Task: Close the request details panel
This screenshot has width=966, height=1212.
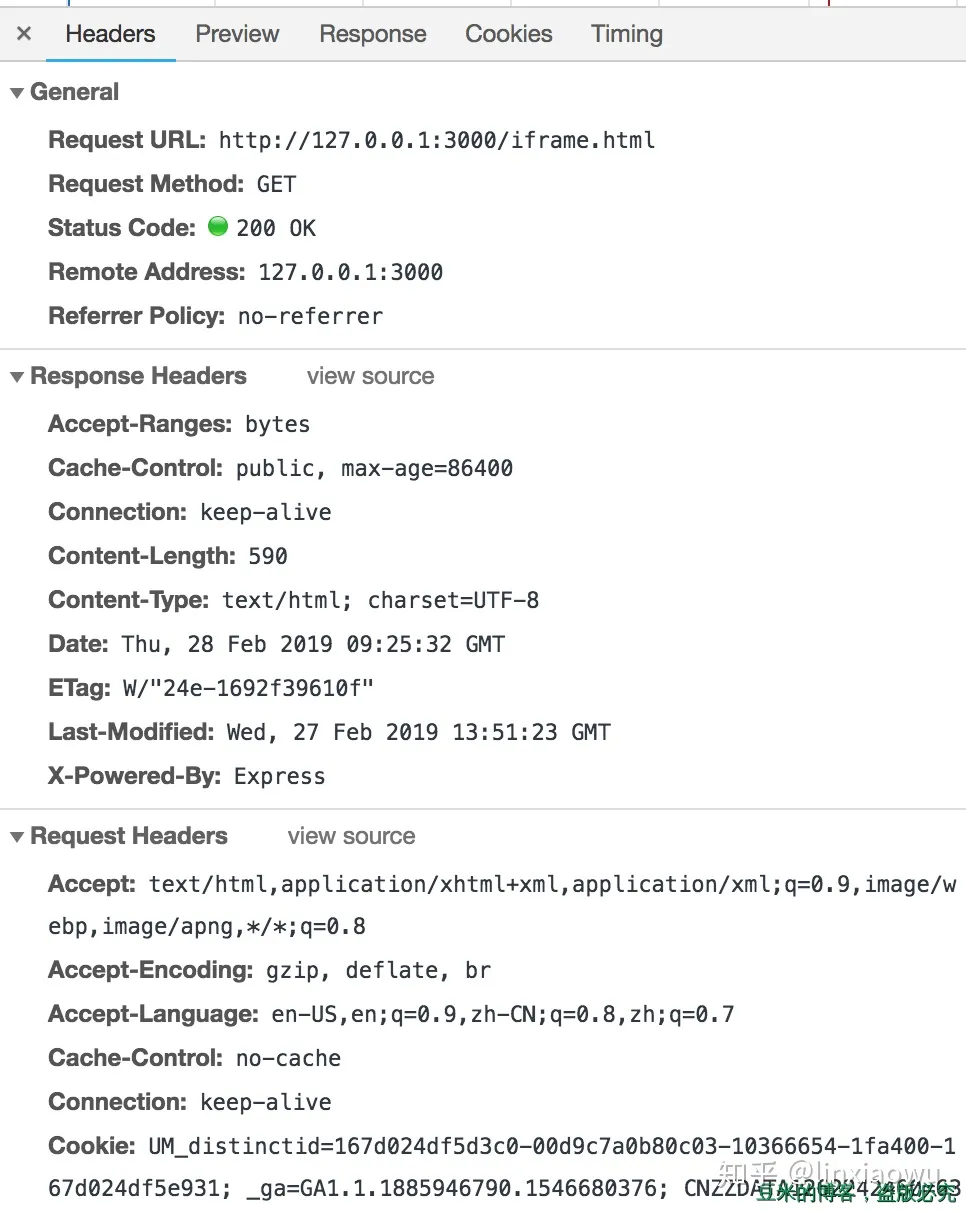Action: (24, 34)
